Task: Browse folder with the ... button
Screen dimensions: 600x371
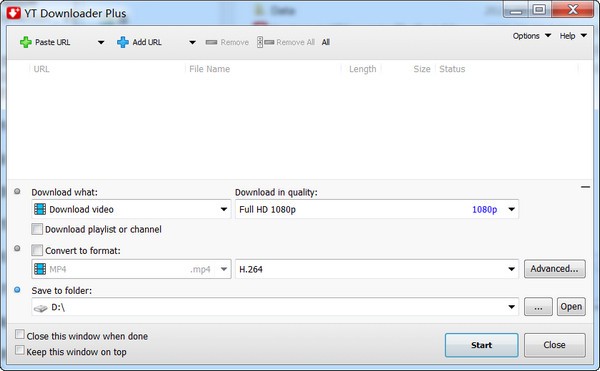Action: 538,307
